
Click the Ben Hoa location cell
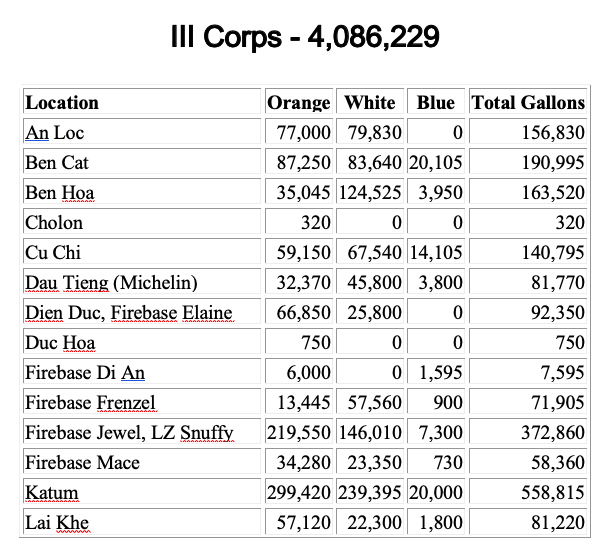[59, 192]
